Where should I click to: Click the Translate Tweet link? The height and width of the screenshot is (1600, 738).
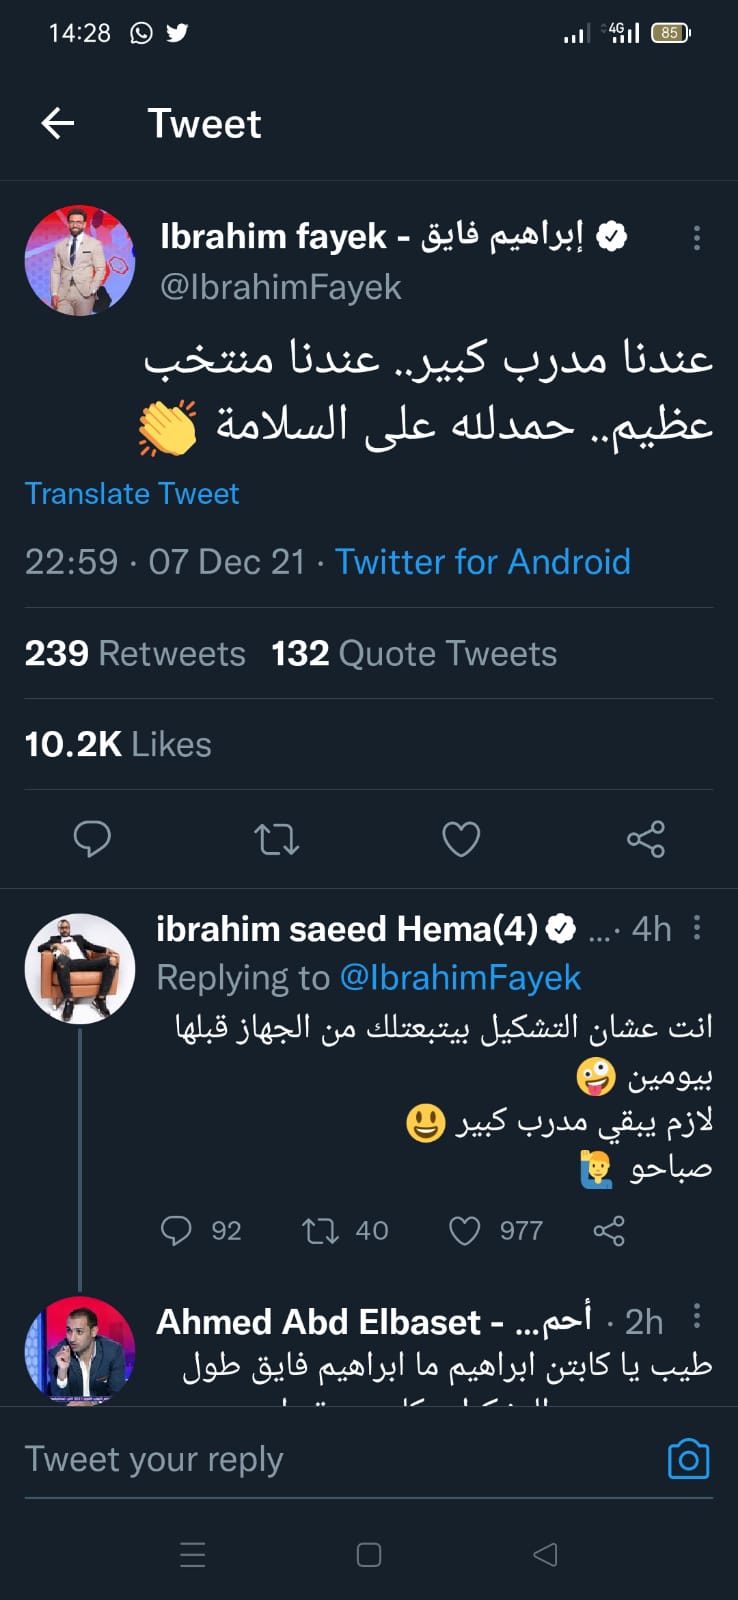132,493
